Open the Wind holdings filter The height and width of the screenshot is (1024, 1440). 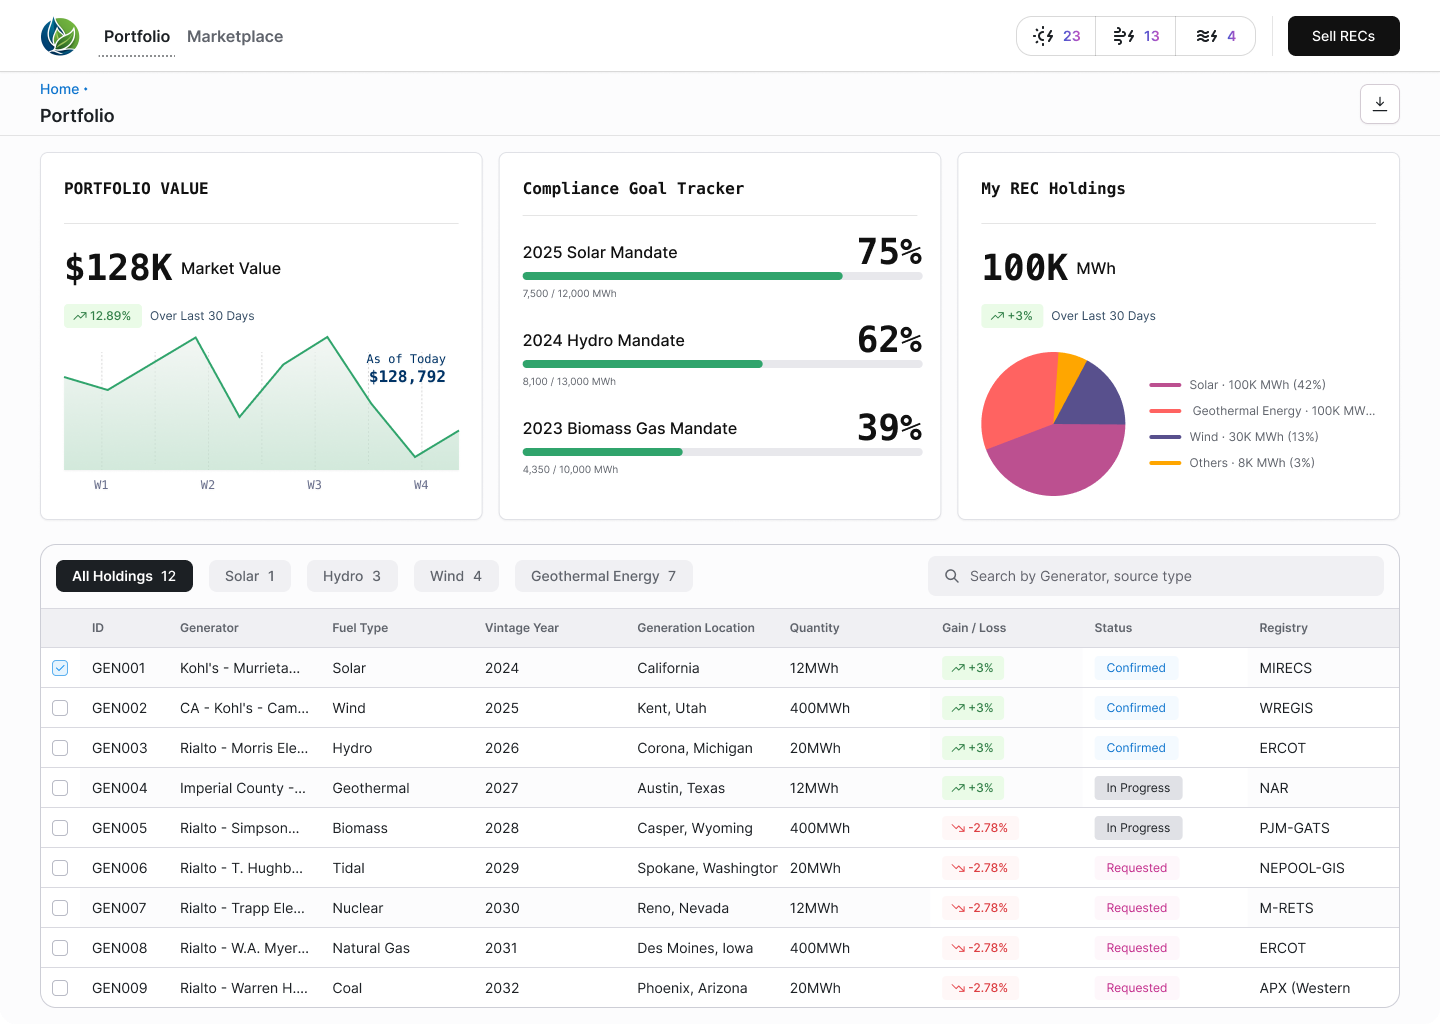click(x=456, y=576)
